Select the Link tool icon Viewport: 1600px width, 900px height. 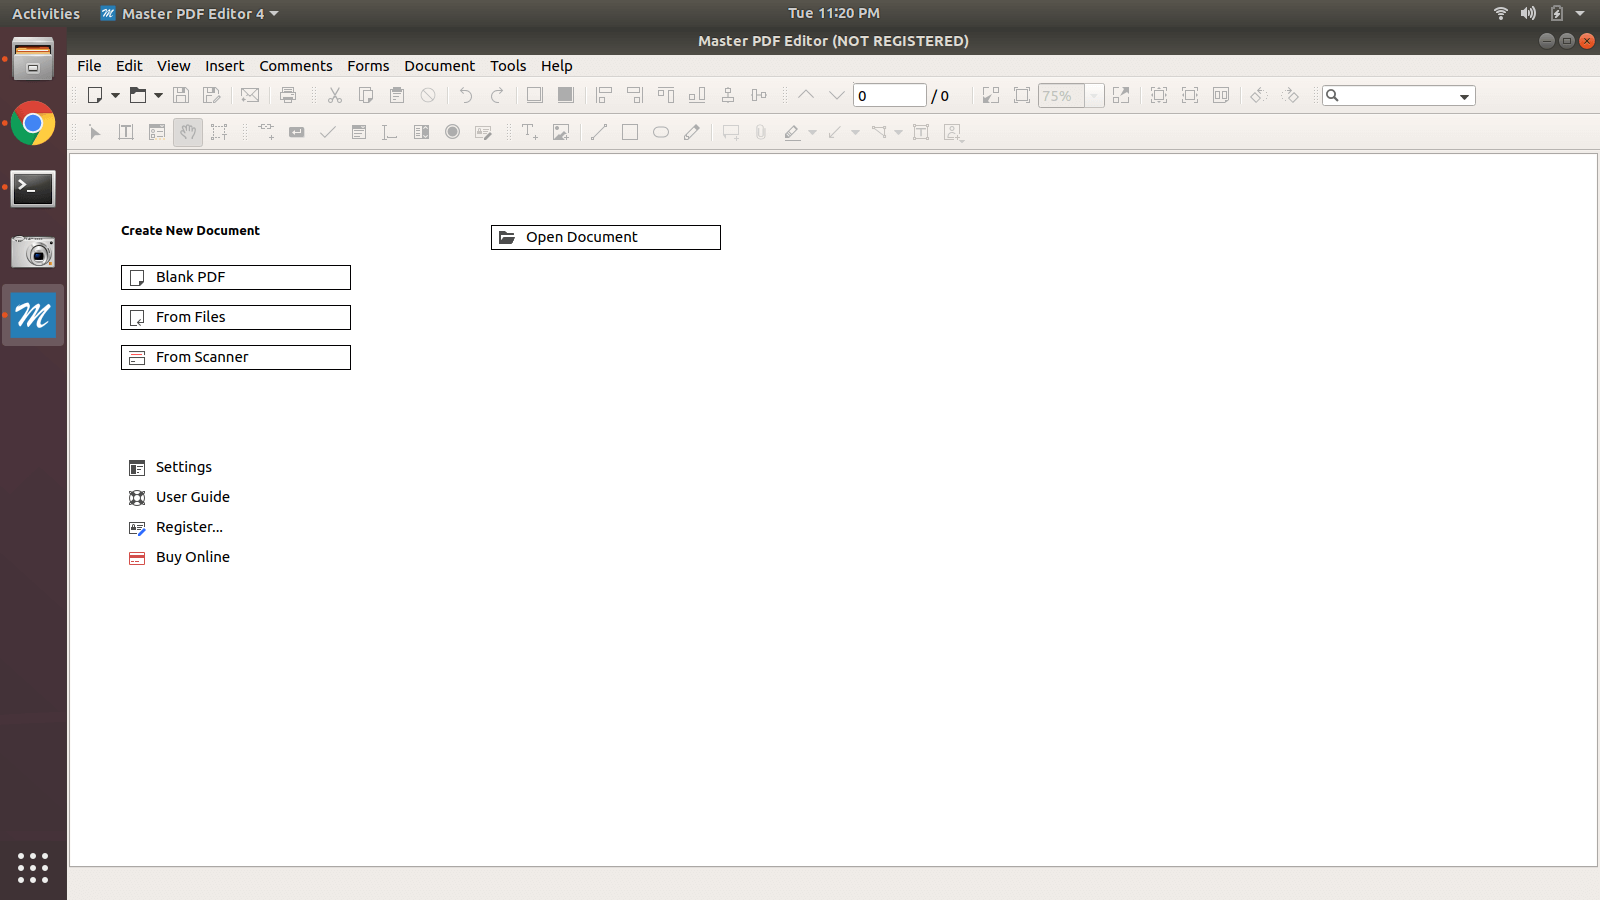(266, 132)
